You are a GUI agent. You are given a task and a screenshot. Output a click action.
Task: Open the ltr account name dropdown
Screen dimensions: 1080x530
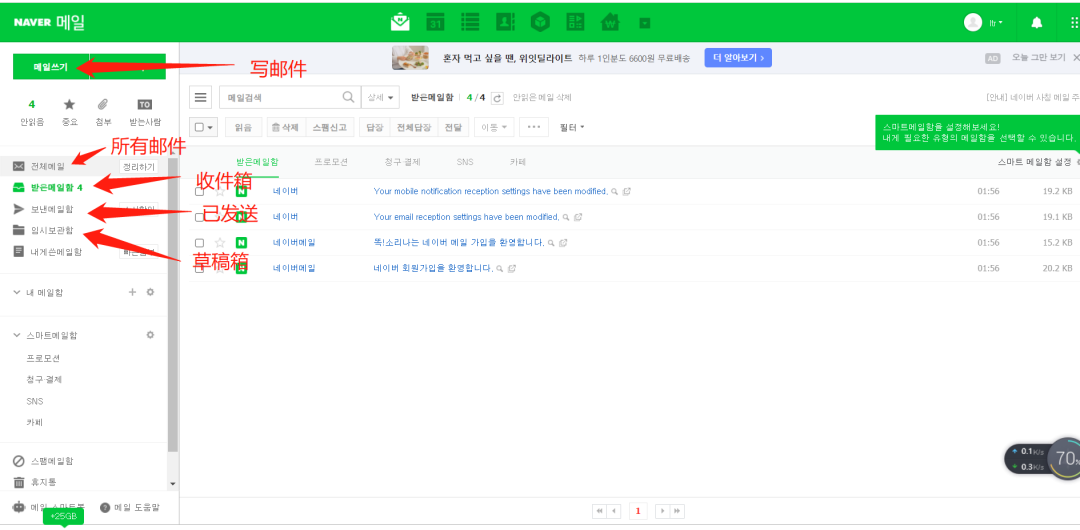[996, 23]
